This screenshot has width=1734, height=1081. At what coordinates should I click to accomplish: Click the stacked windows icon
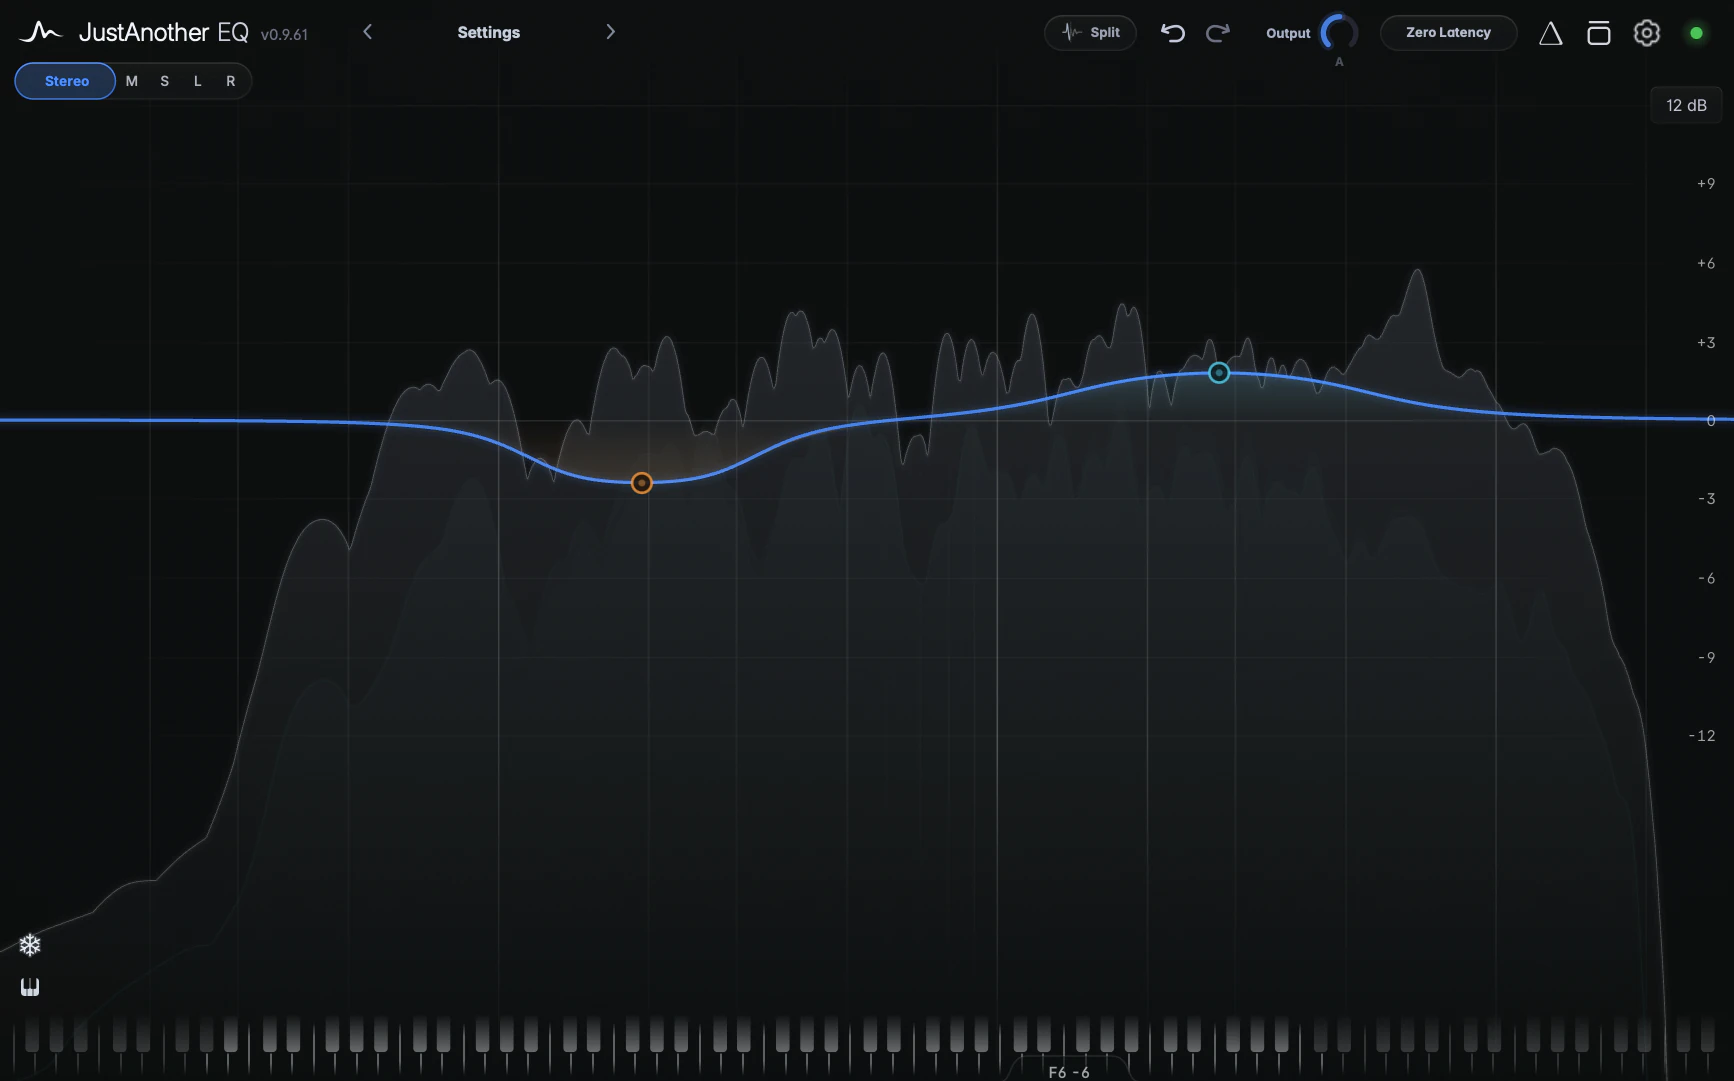[x=1598, y=33]
